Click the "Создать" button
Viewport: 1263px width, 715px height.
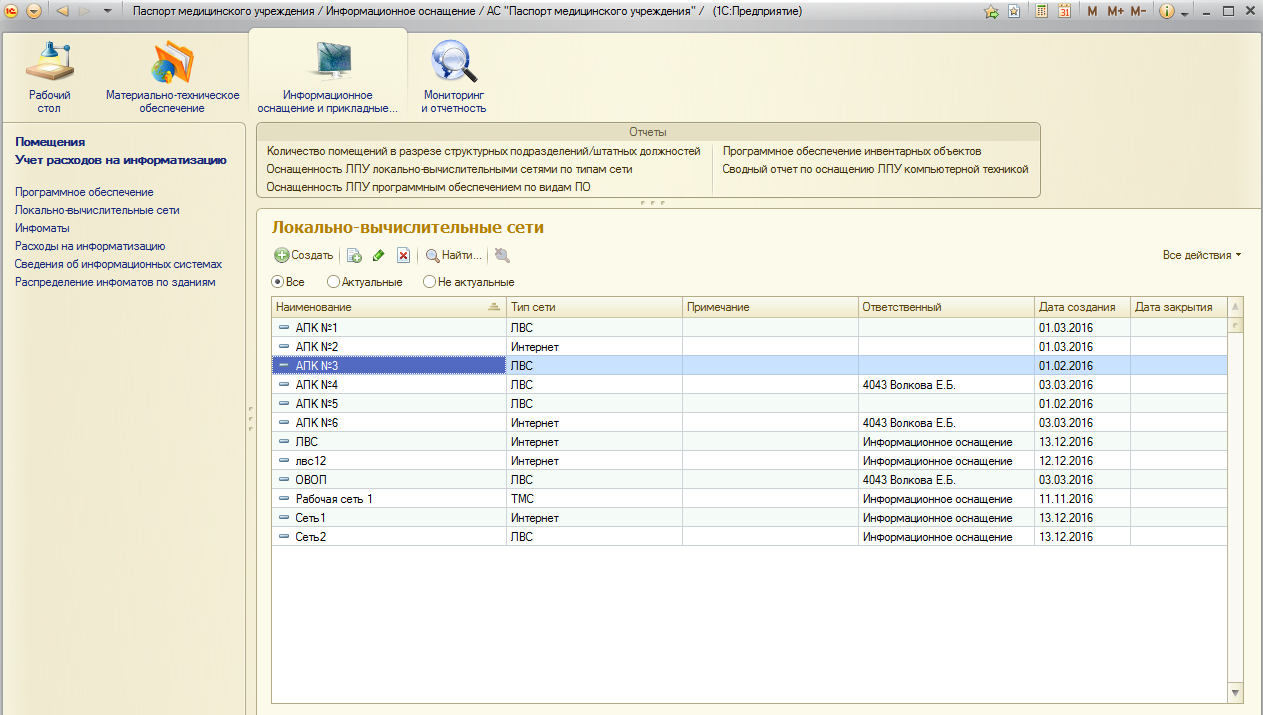pos(304,256)
